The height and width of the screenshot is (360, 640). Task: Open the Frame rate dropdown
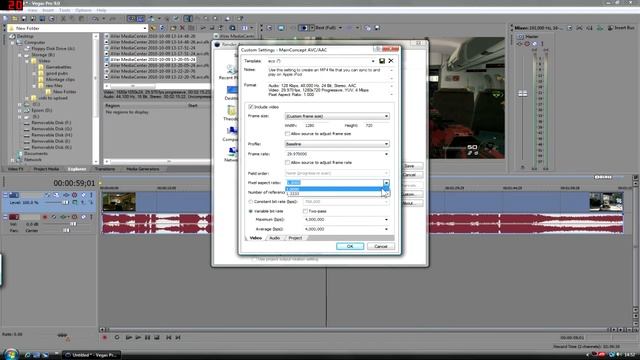tap(386, 154)
